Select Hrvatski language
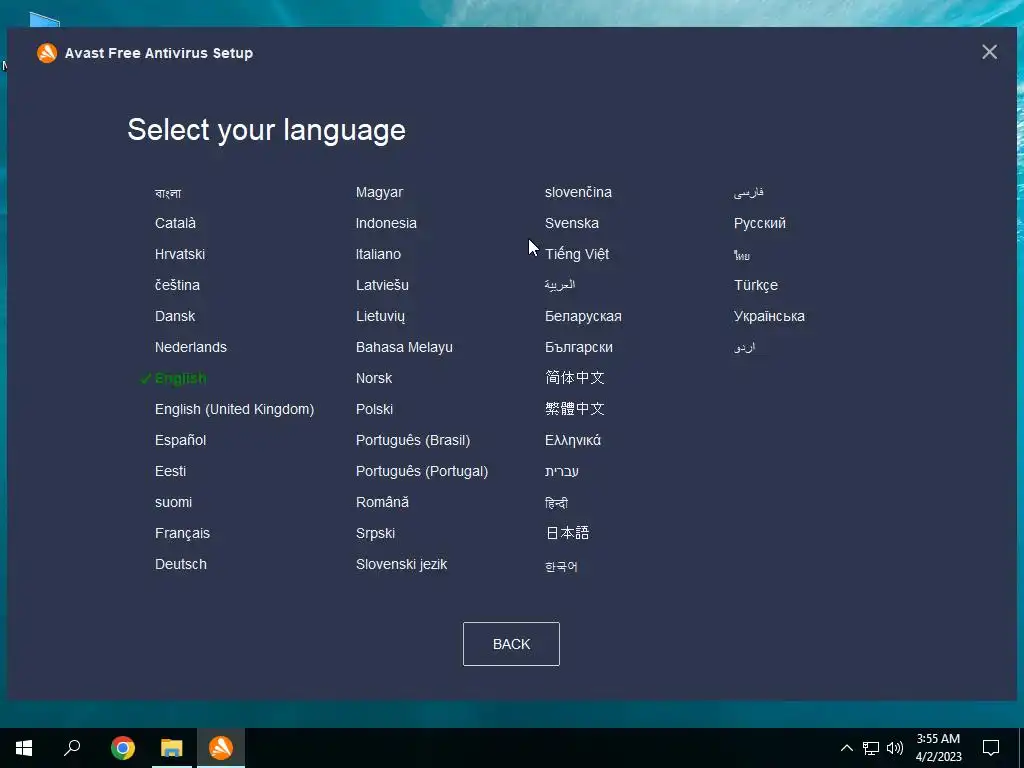 point(180,254)
